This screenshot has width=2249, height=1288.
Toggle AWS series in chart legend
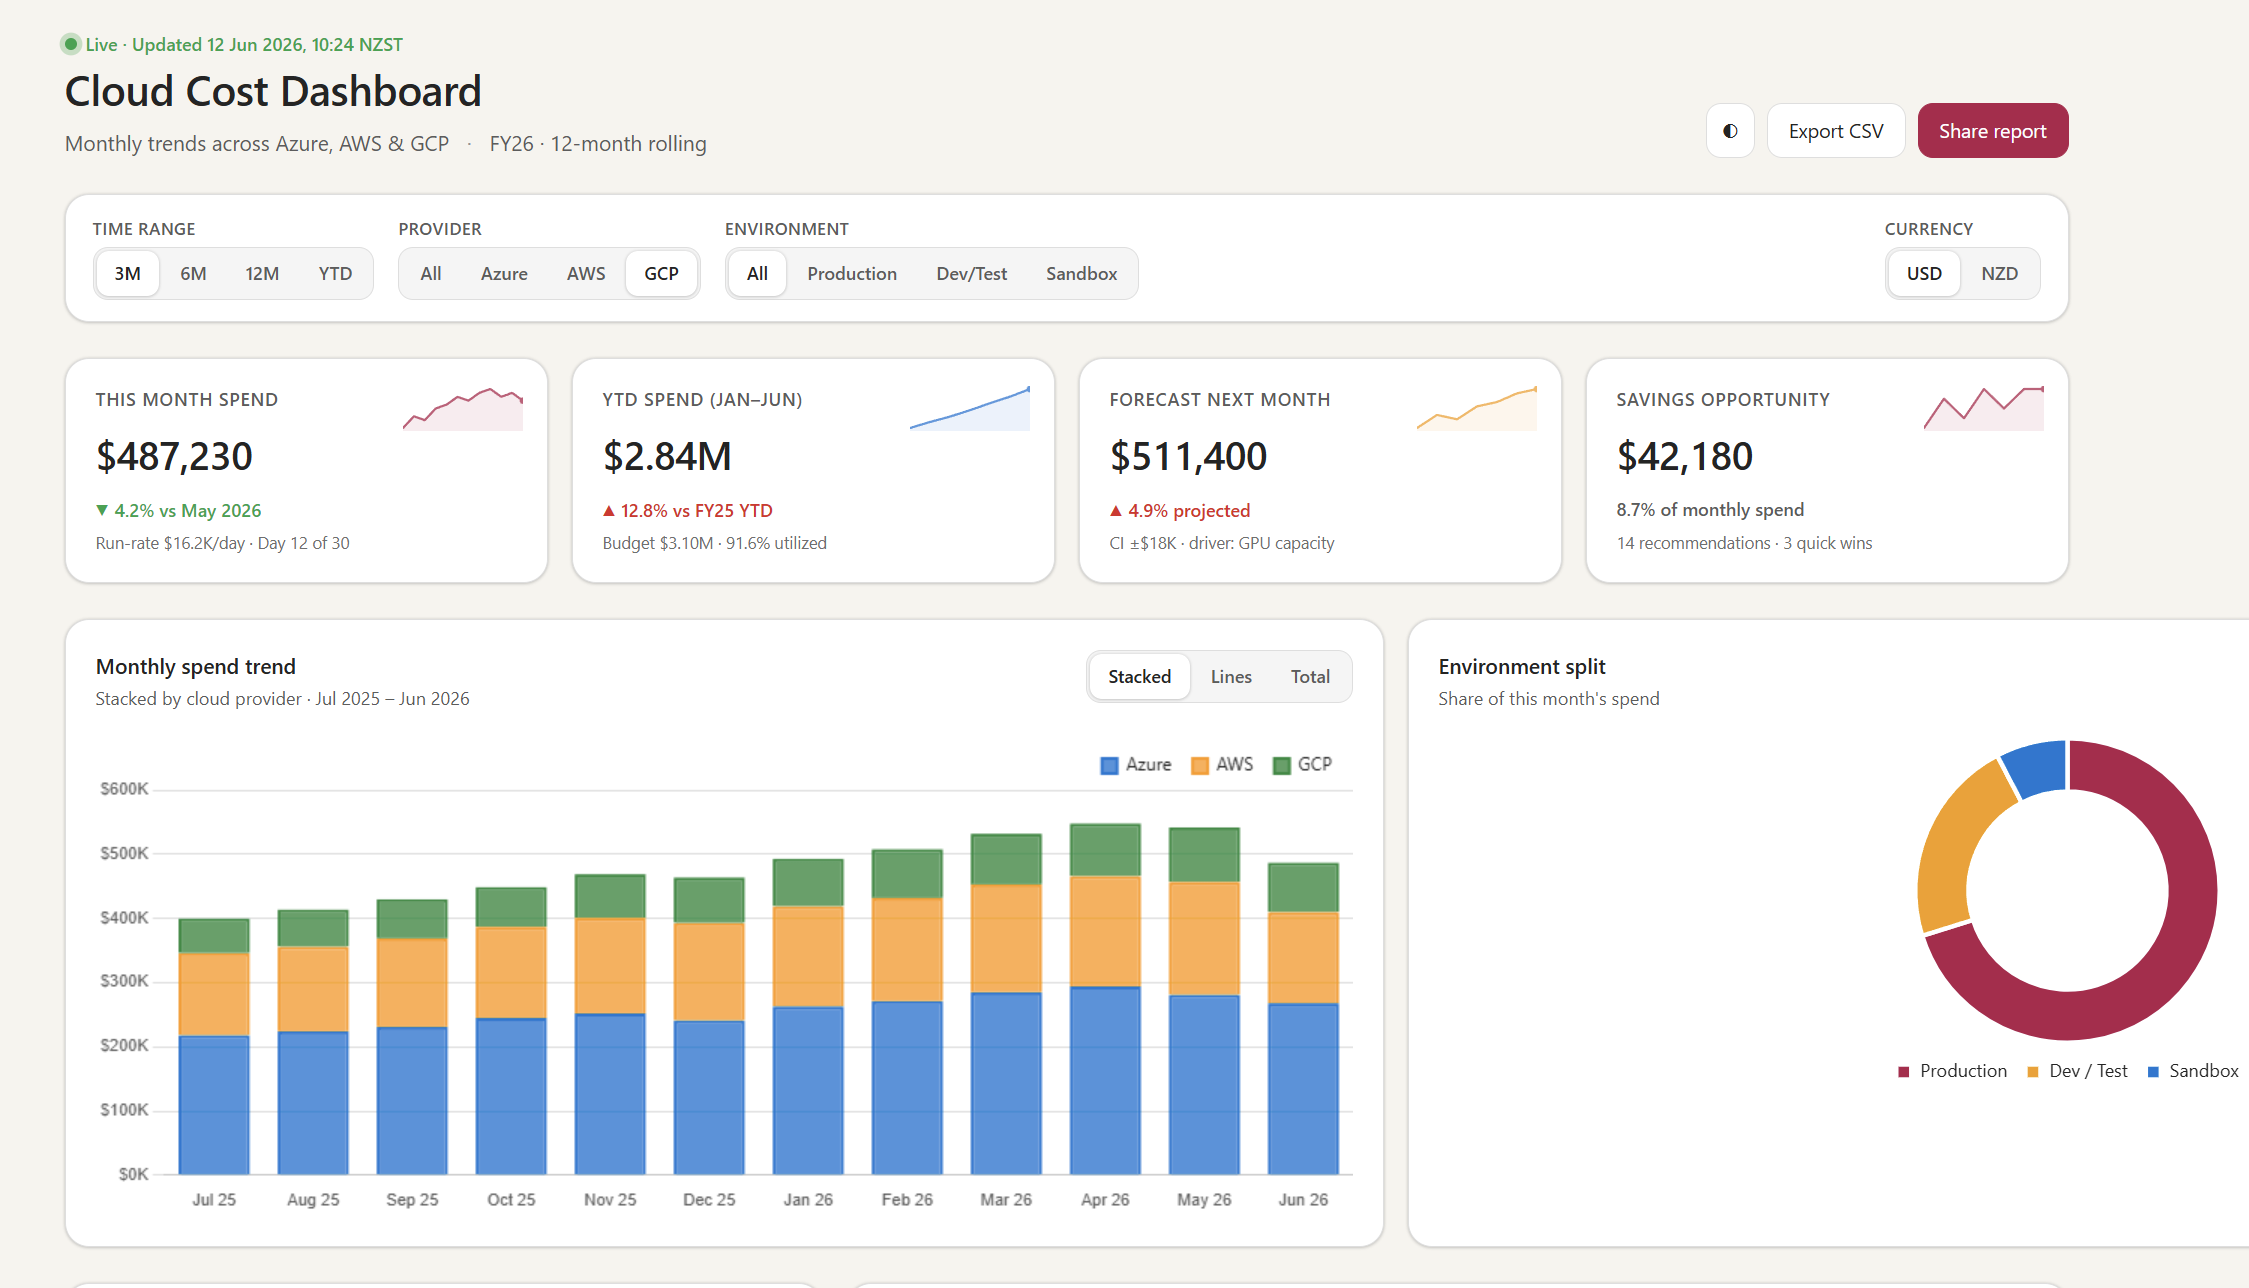[x=1222, y=765]
